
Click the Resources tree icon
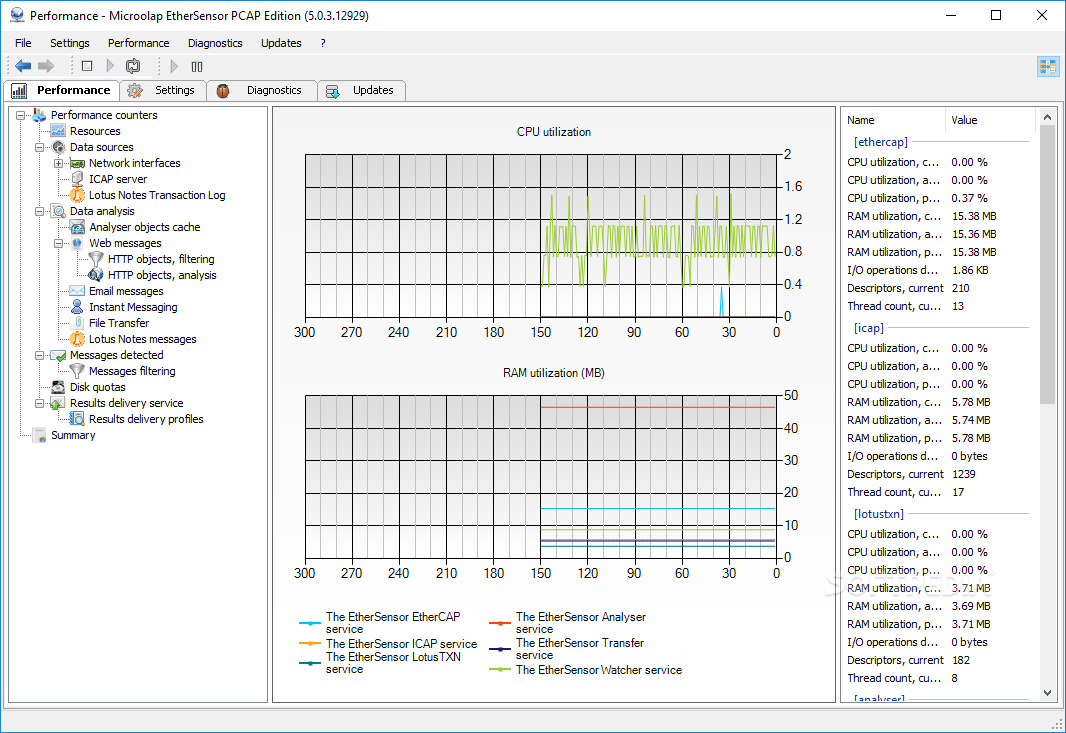(x=58, y=131)
